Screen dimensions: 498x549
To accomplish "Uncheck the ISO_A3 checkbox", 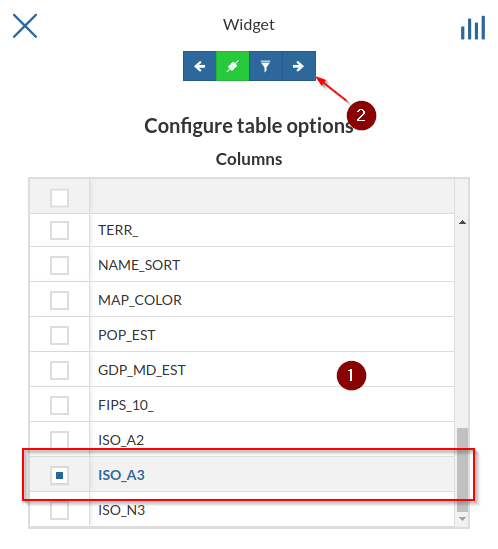I will coord(59,475).
